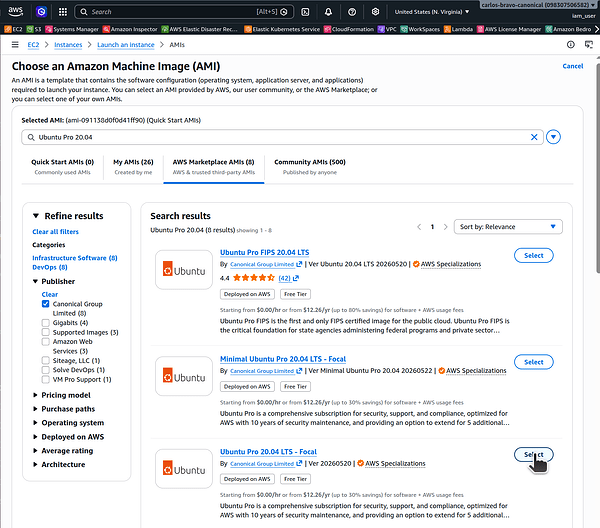
Task: Select Ubuntu Pro 20.04 LTS - Focal
Action: click(533, 455)
